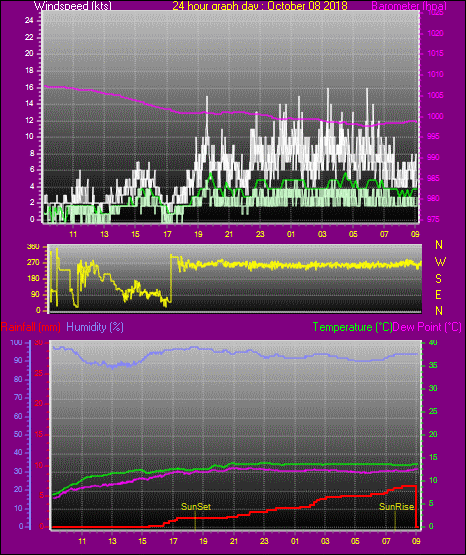Click the 1000 hpa barometer tick label

(x=436, y=116)
